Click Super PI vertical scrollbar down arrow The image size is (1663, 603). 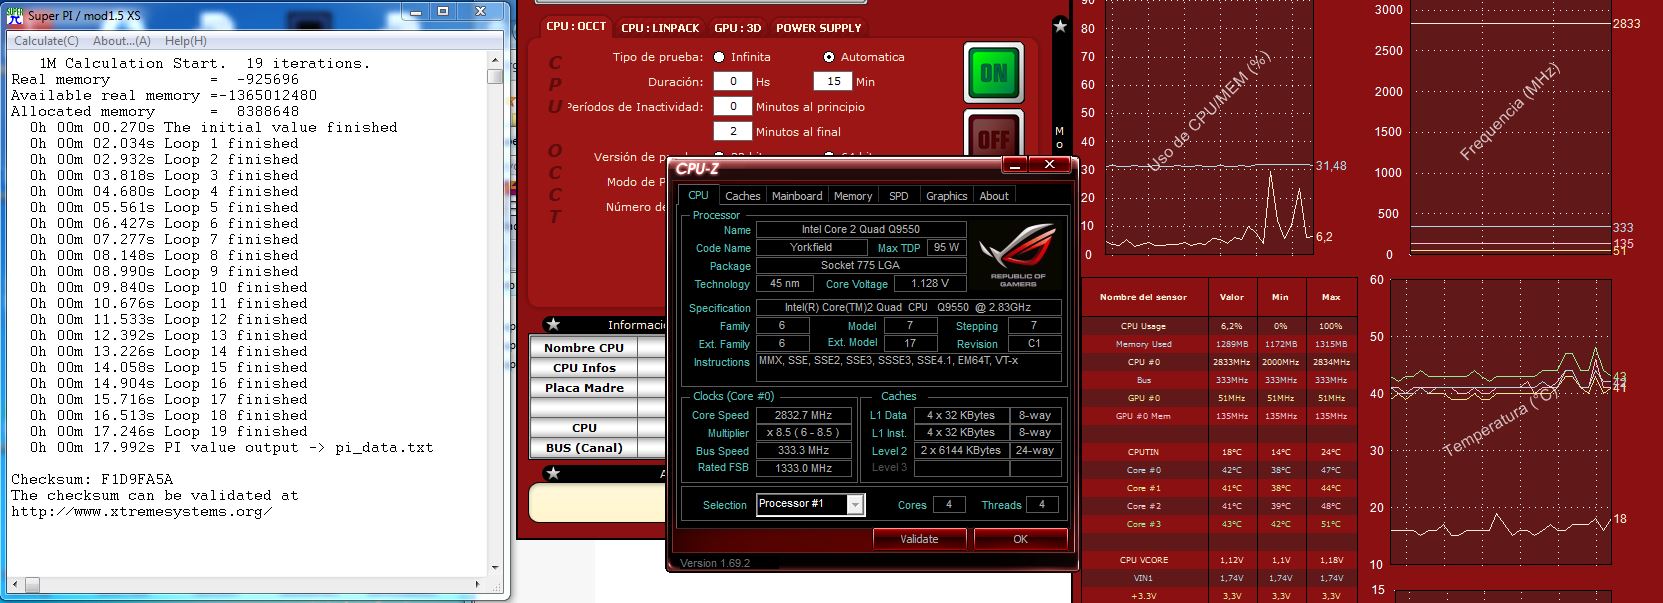(x=495, y=568)
